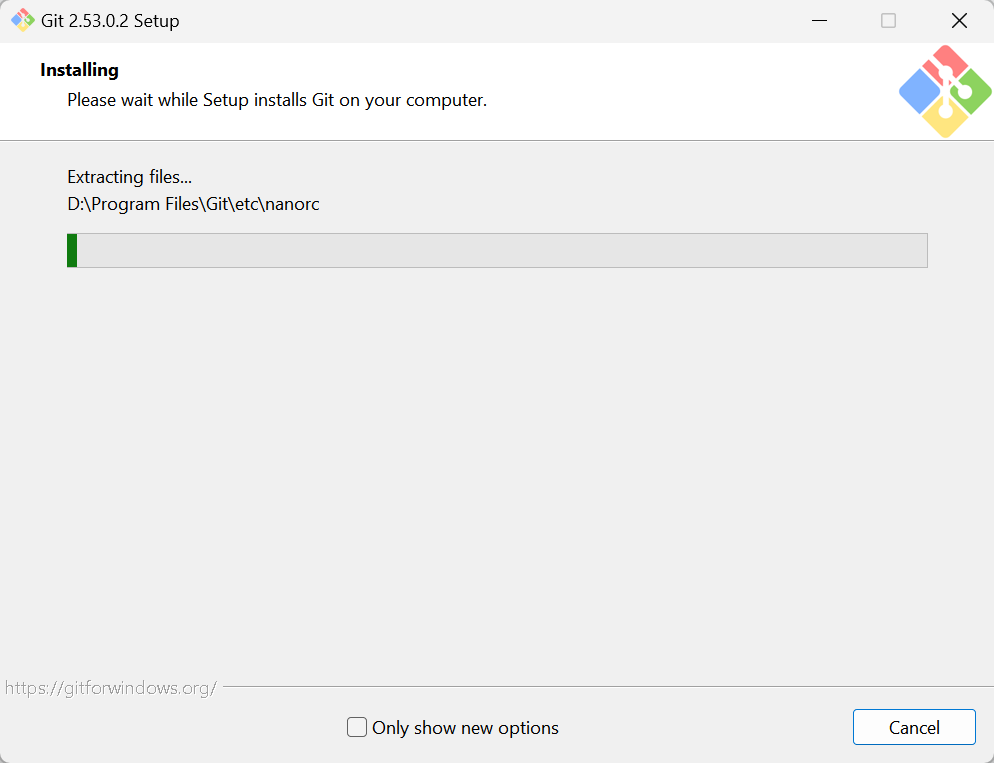
Task: Click the nanorc file path text
Action: (193, 204)
